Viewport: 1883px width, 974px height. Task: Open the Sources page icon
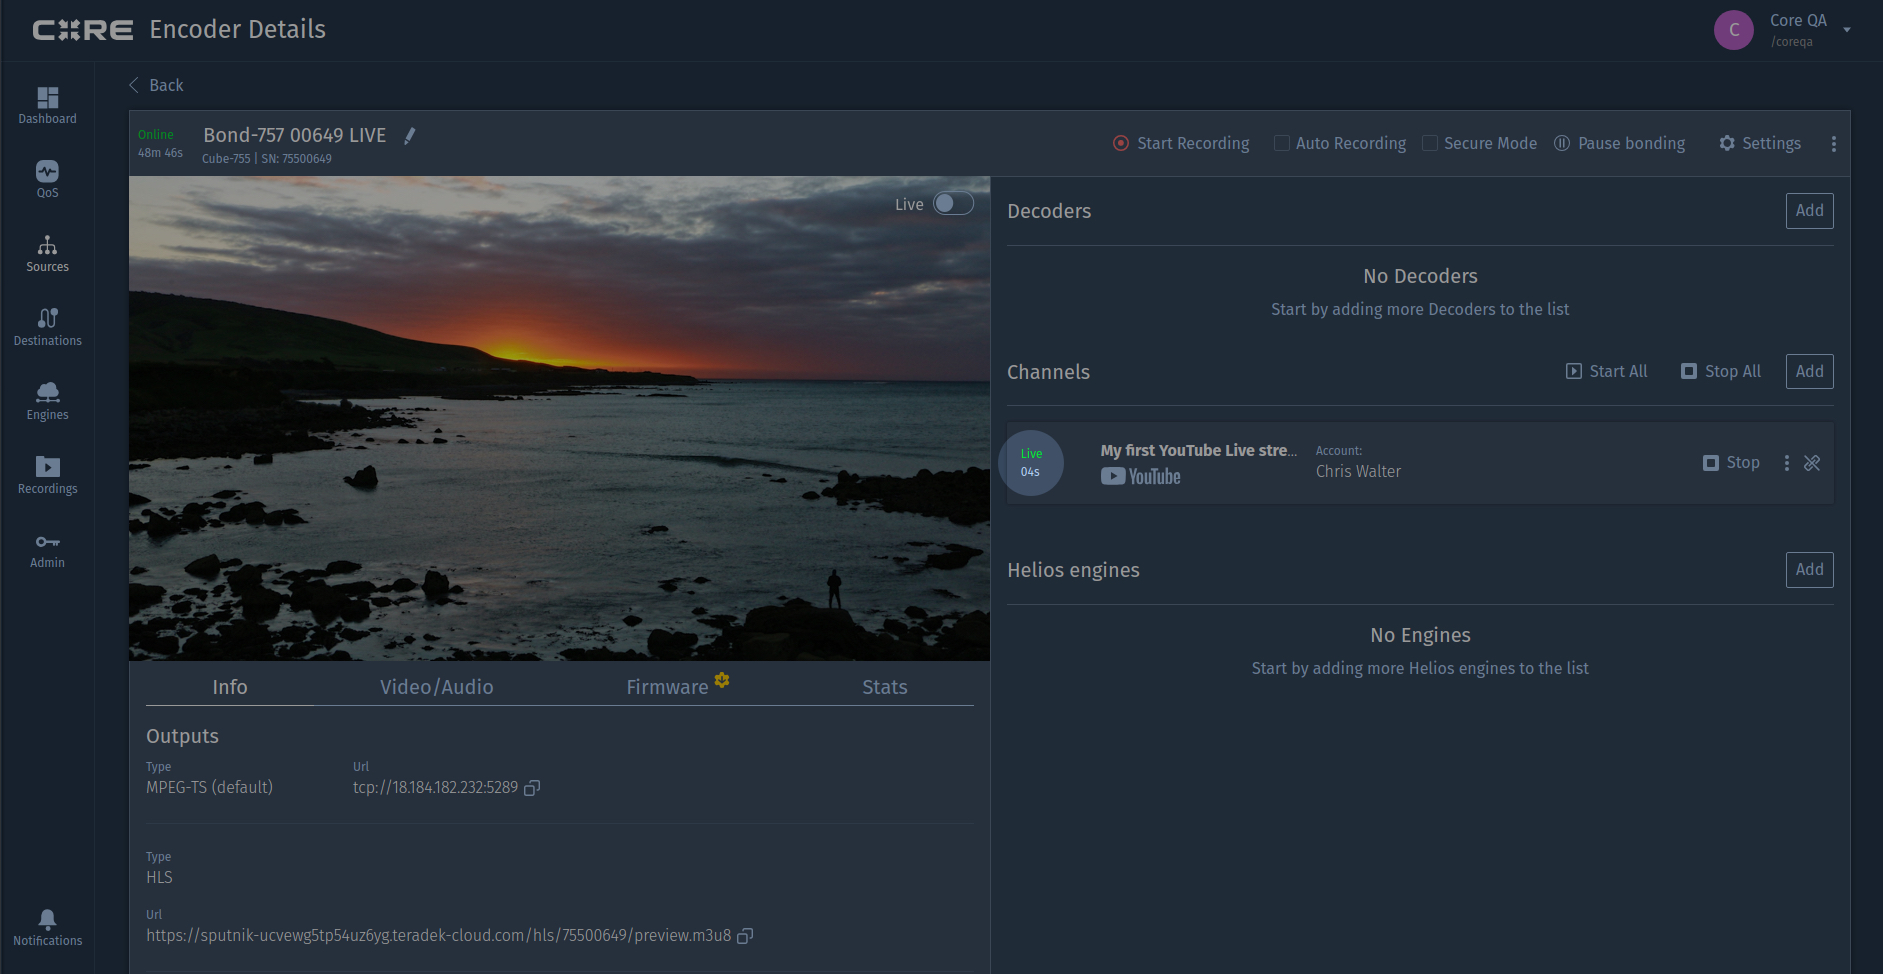(47, 246)
